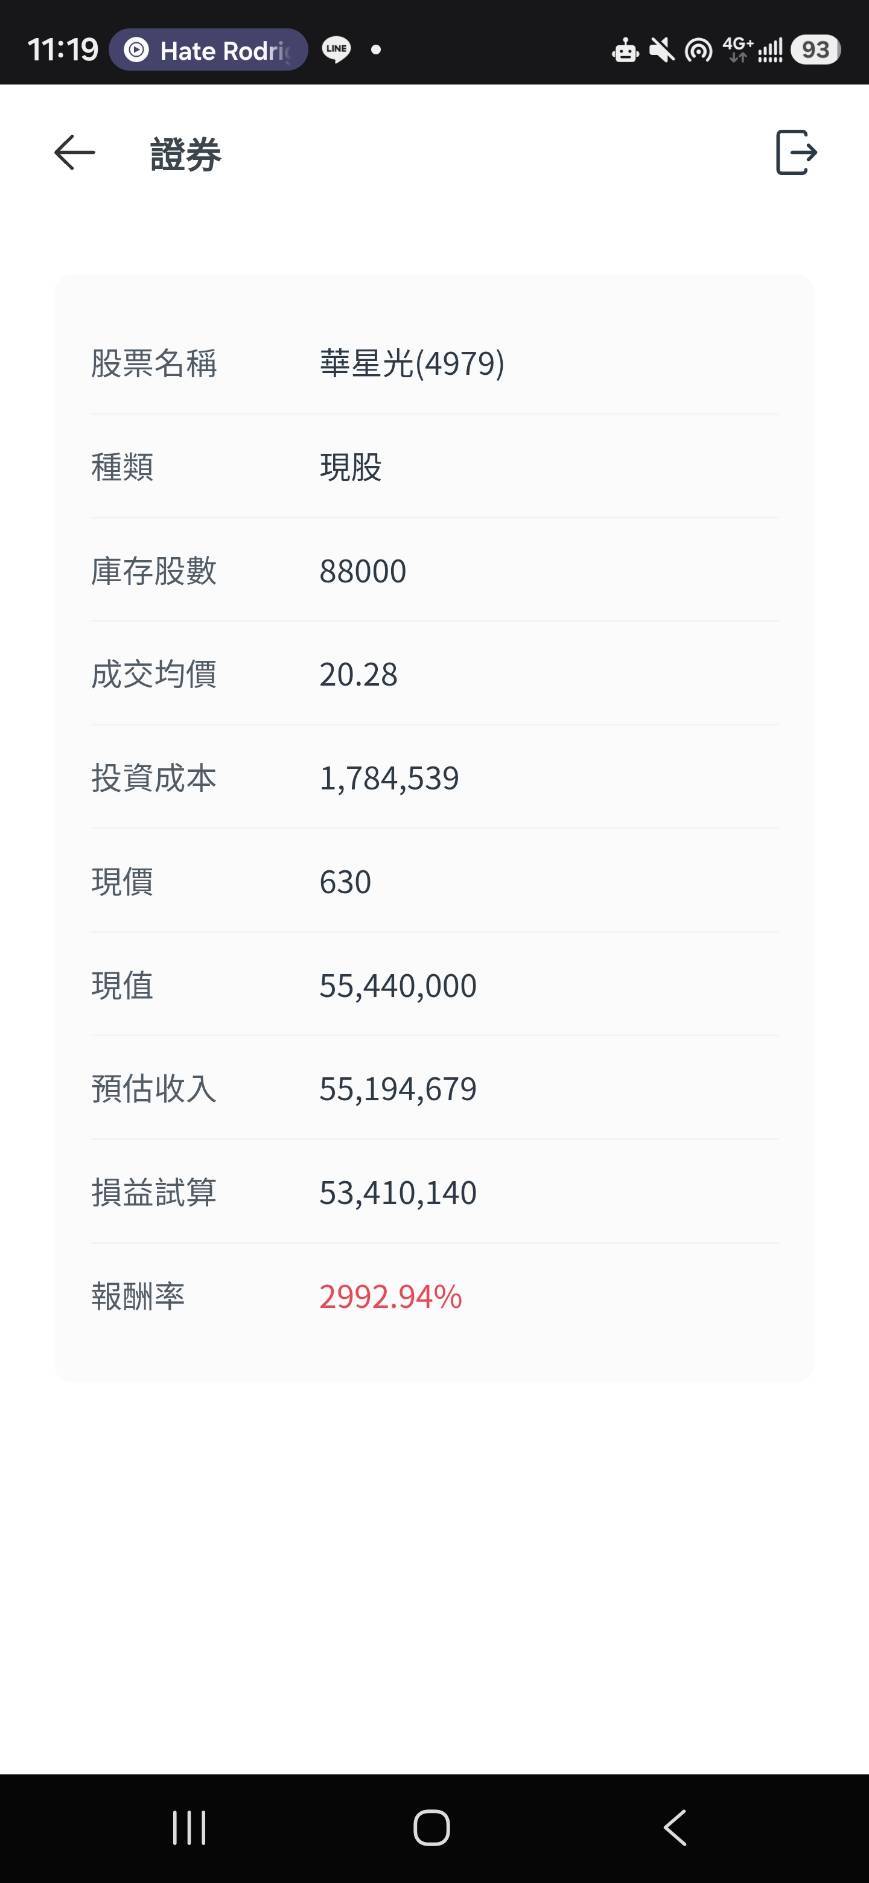Tap the hotspot status icon
Viewport: 869px width, 1883px height.
tap(698, 49)
